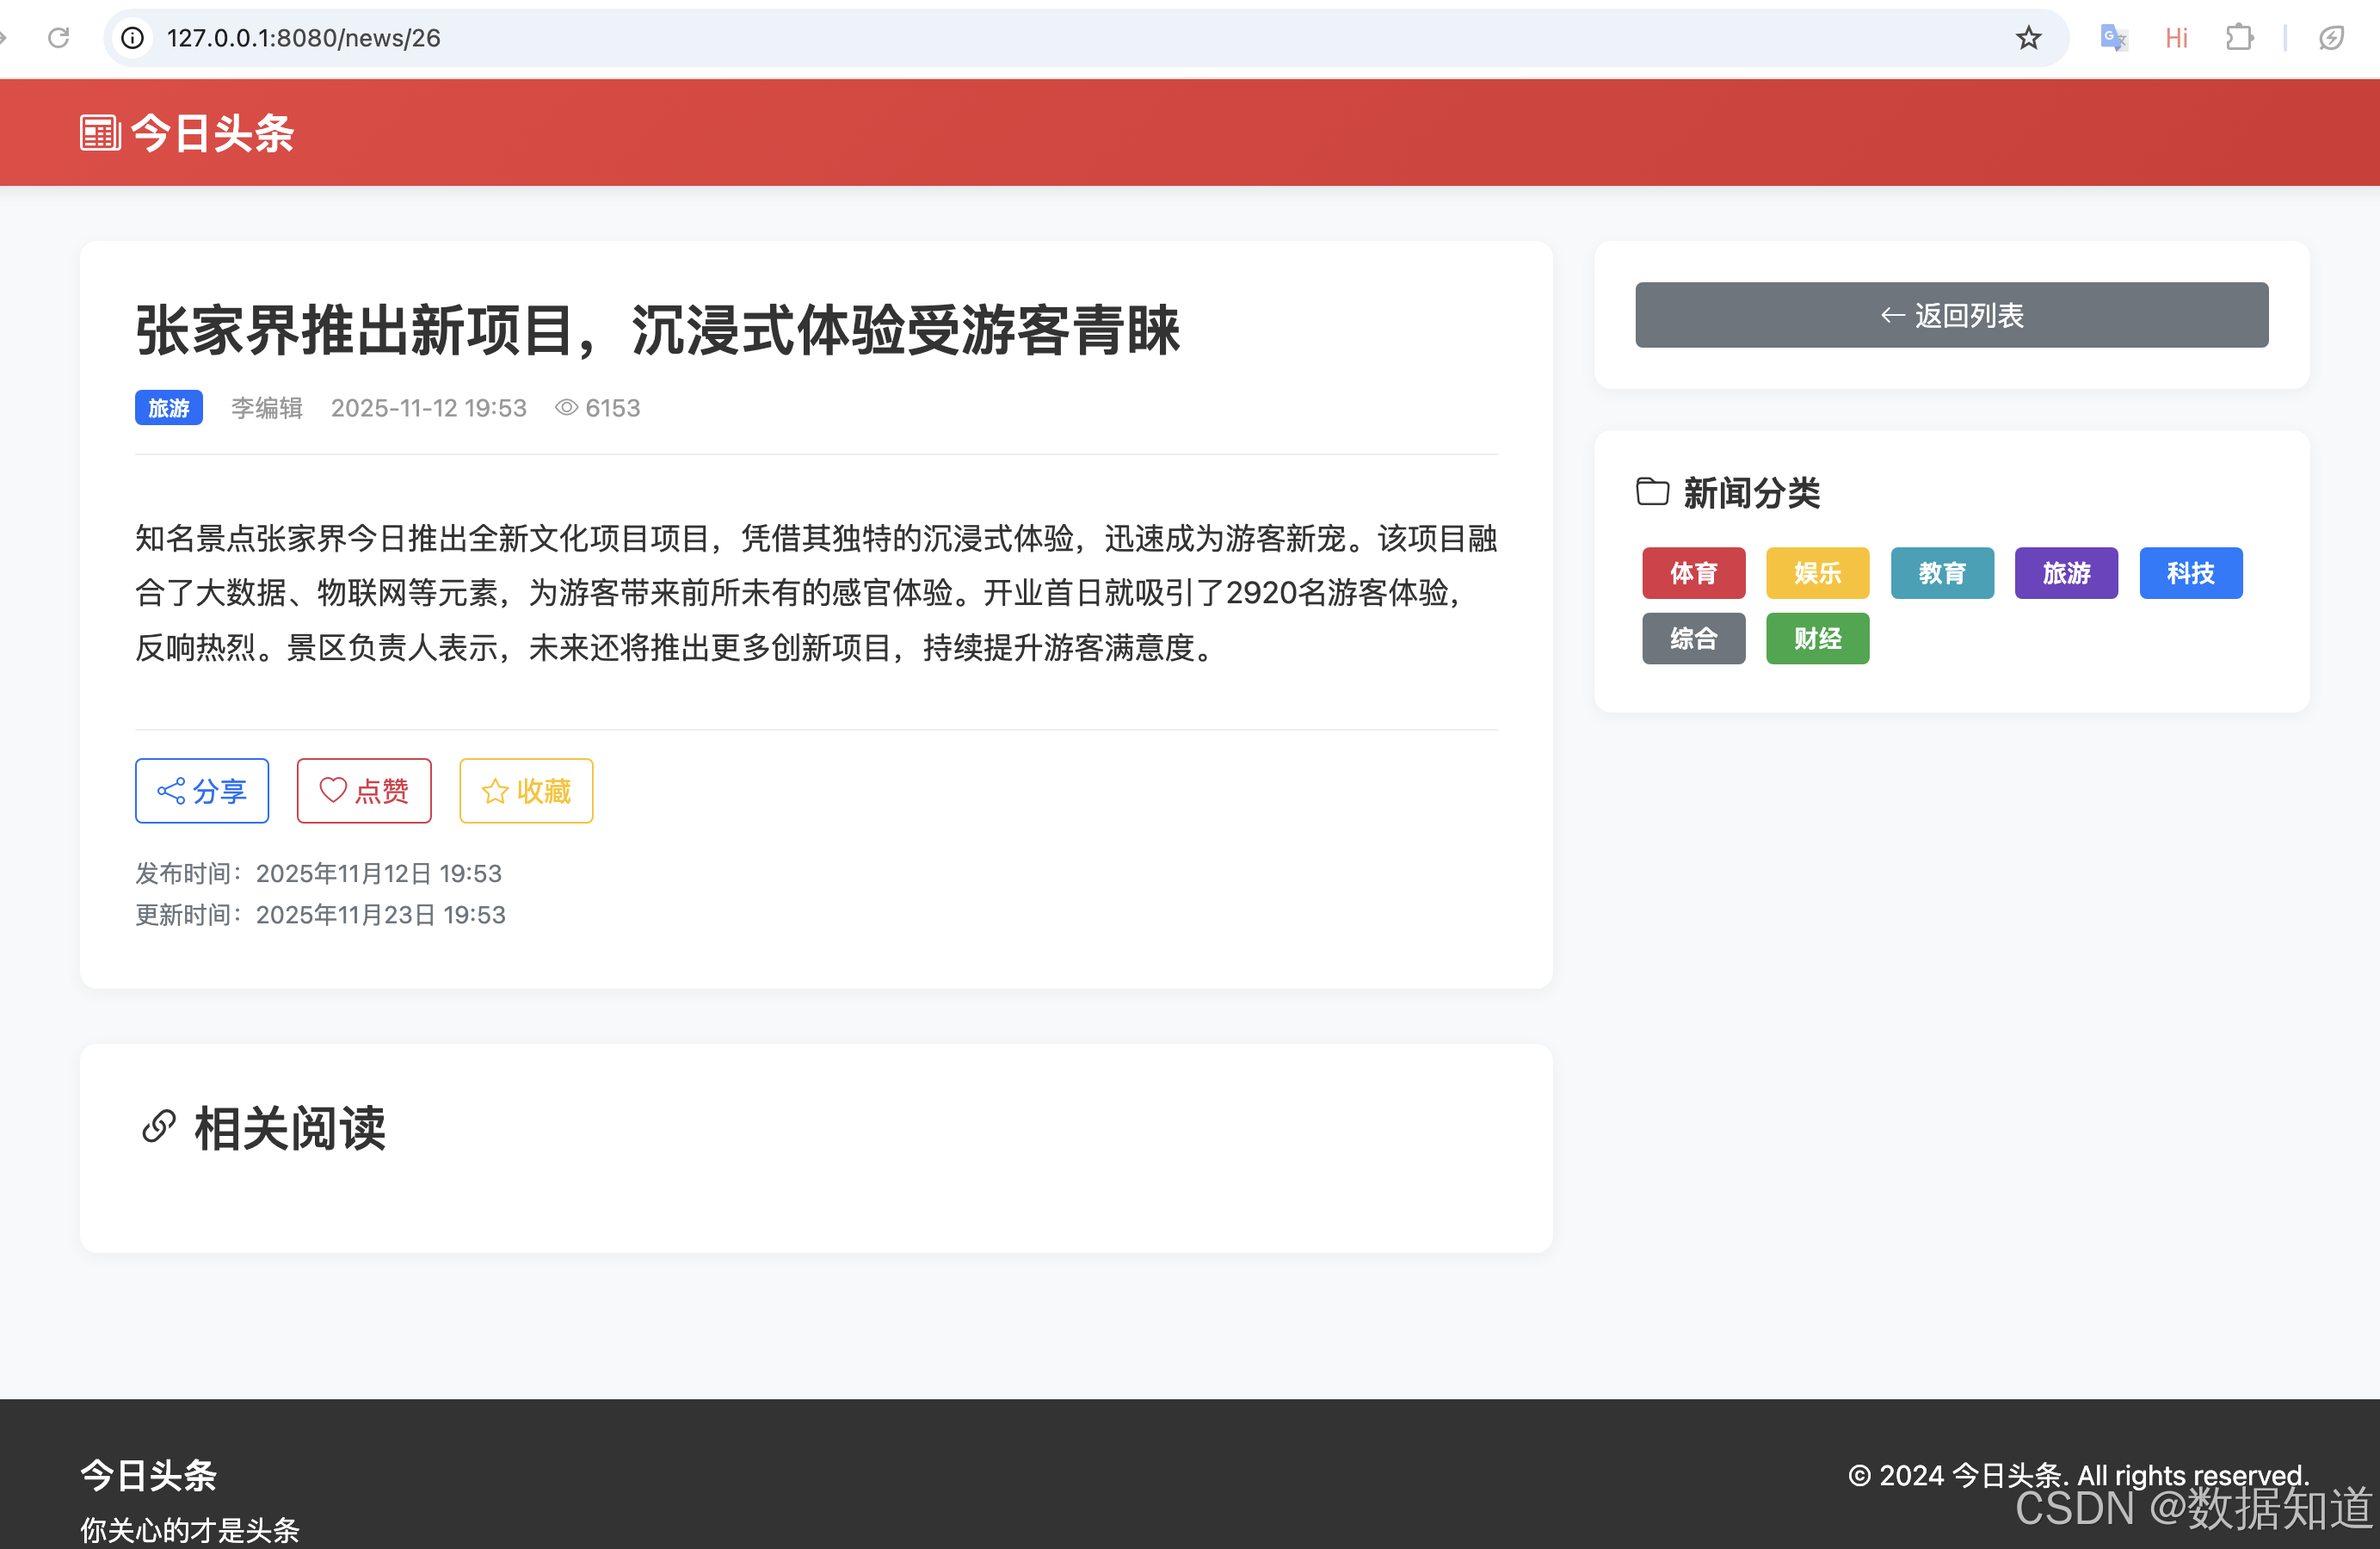Image resolution: width=2380 pixels, height=1549 pixels.
Task: Open the browser extensions puzzle icon
Action: click(2240, 37)
